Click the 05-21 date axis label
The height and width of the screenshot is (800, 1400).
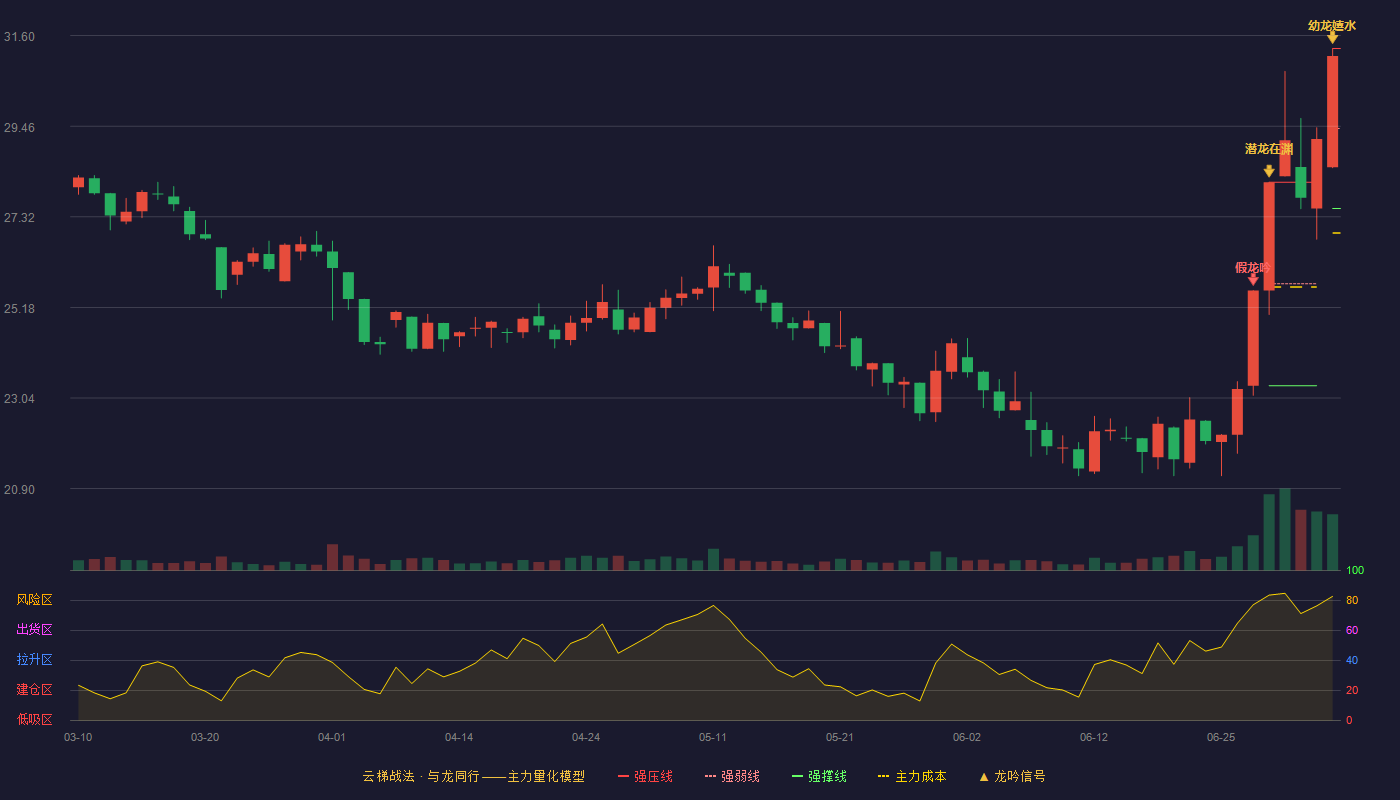(840, 737)
